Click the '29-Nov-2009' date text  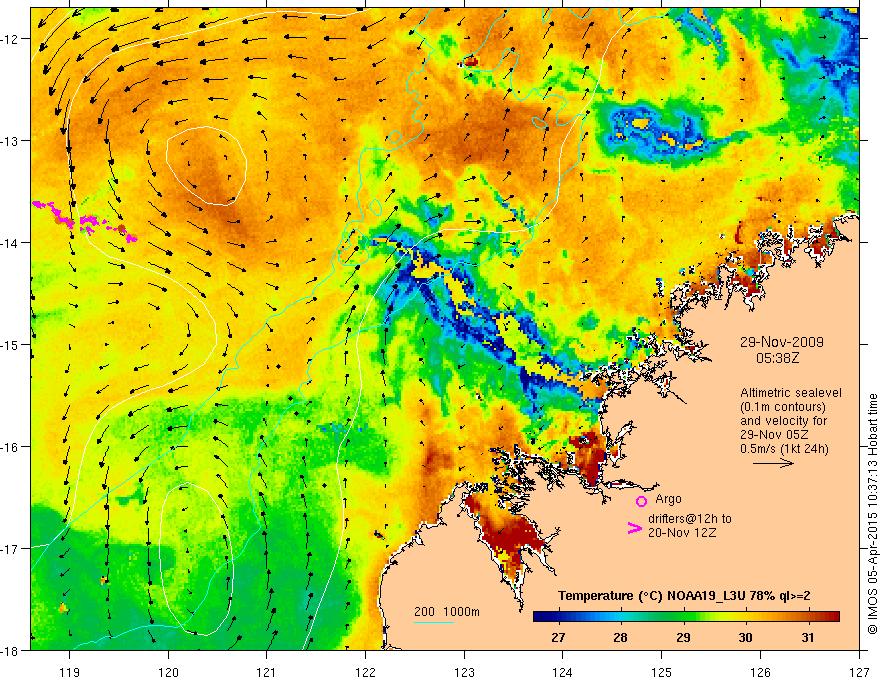point(781,342)
